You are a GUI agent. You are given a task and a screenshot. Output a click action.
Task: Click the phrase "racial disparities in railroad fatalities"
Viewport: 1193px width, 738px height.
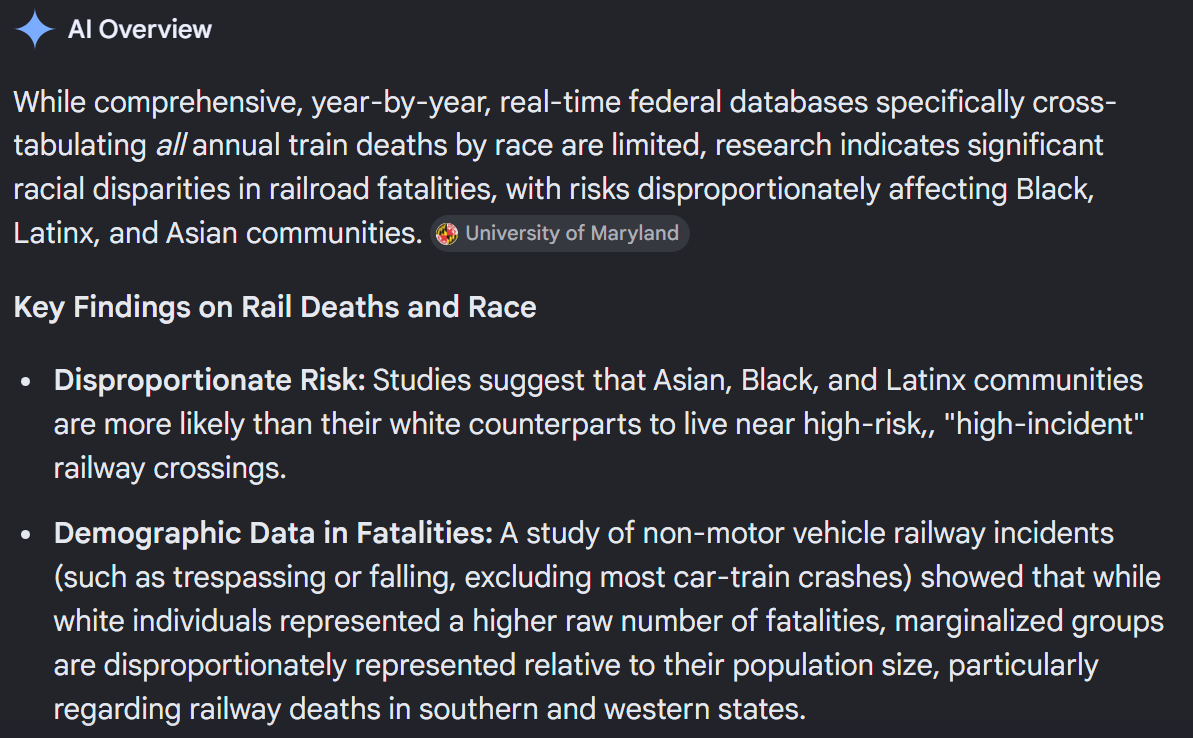253,189
